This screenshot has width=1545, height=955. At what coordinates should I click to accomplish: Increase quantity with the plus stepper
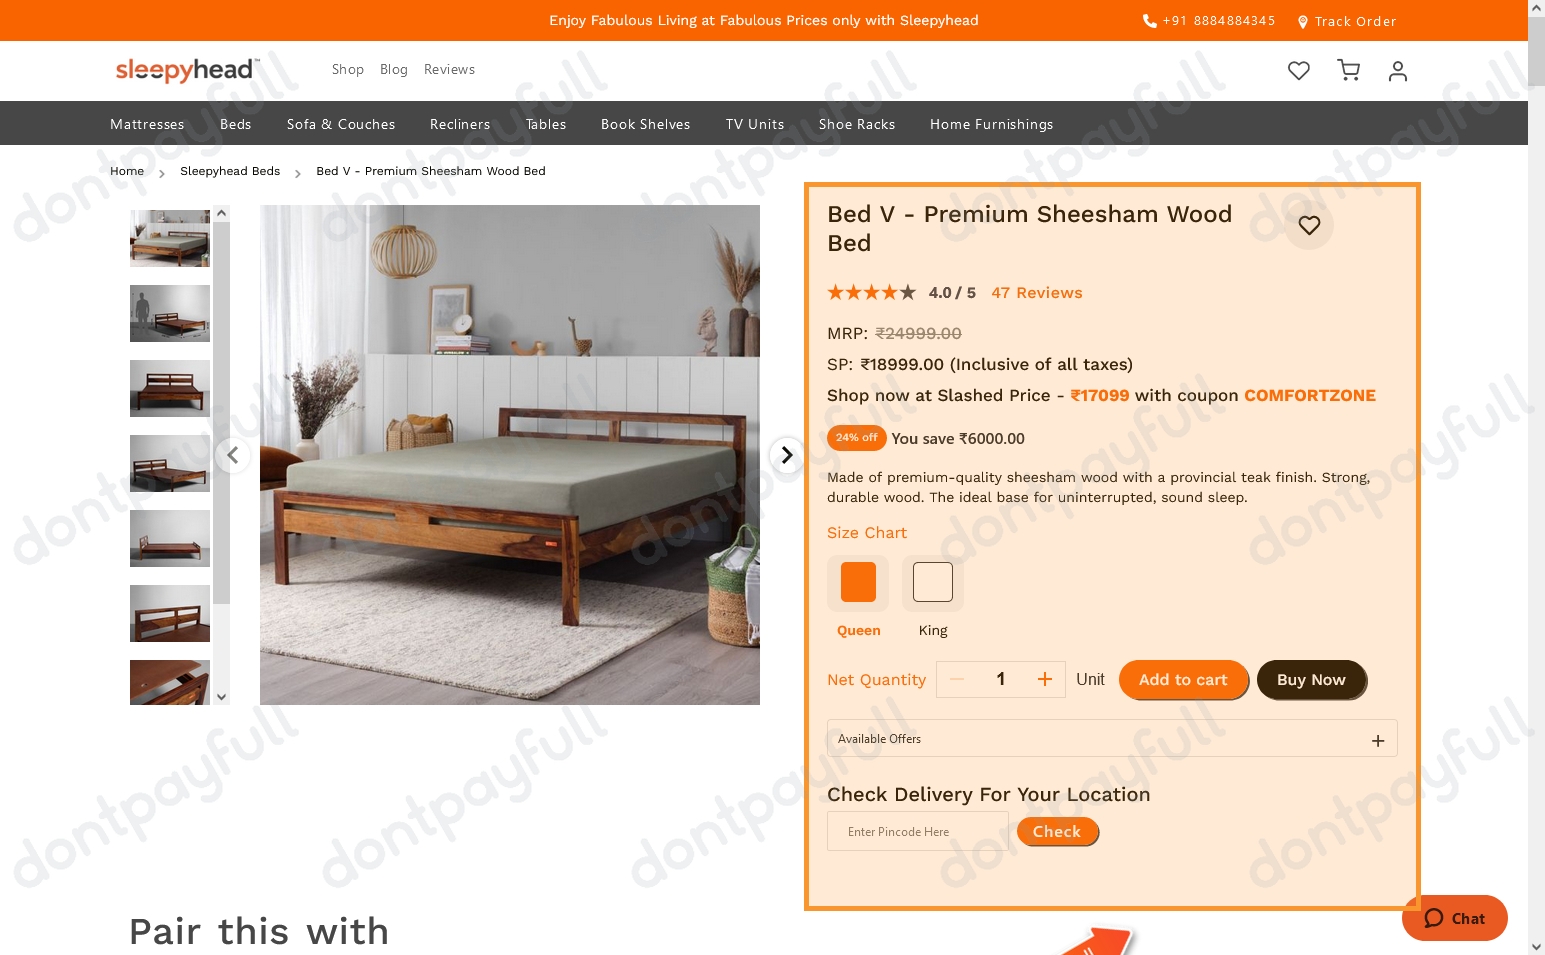(x=1044, y=679)
